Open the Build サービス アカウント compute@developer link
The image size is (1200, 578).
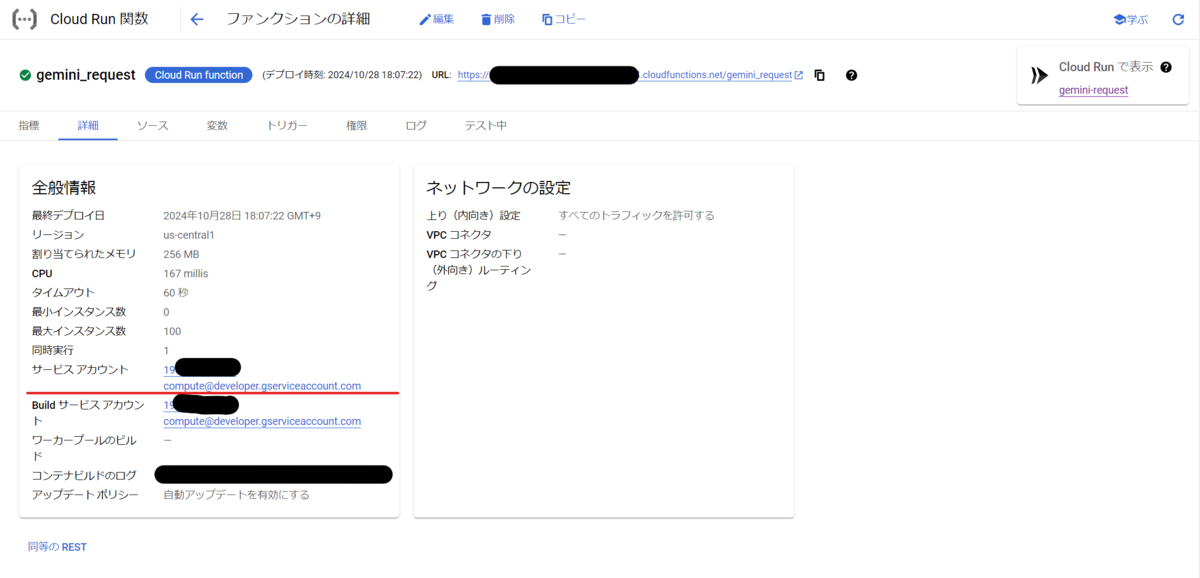tap(262, 421)
